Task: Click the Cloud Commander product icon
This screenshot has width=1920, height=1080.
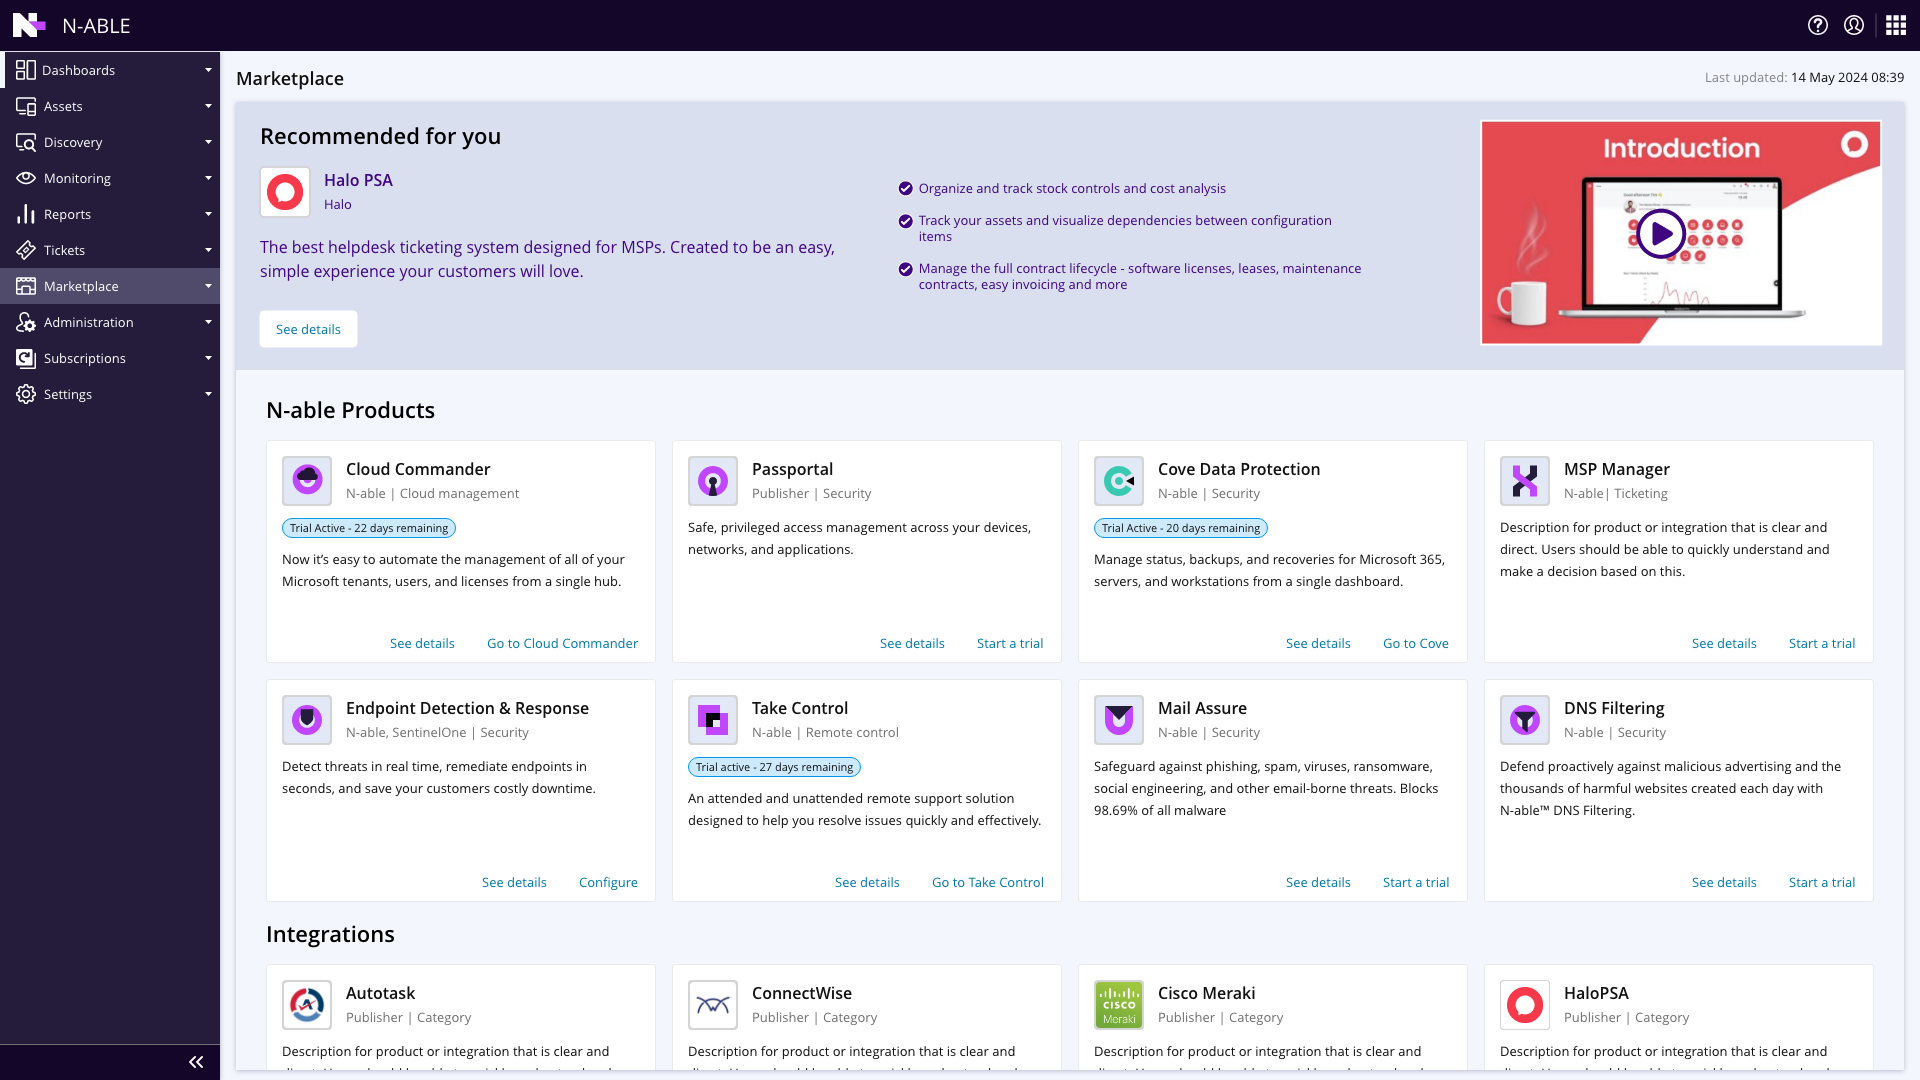Action: 307,481
